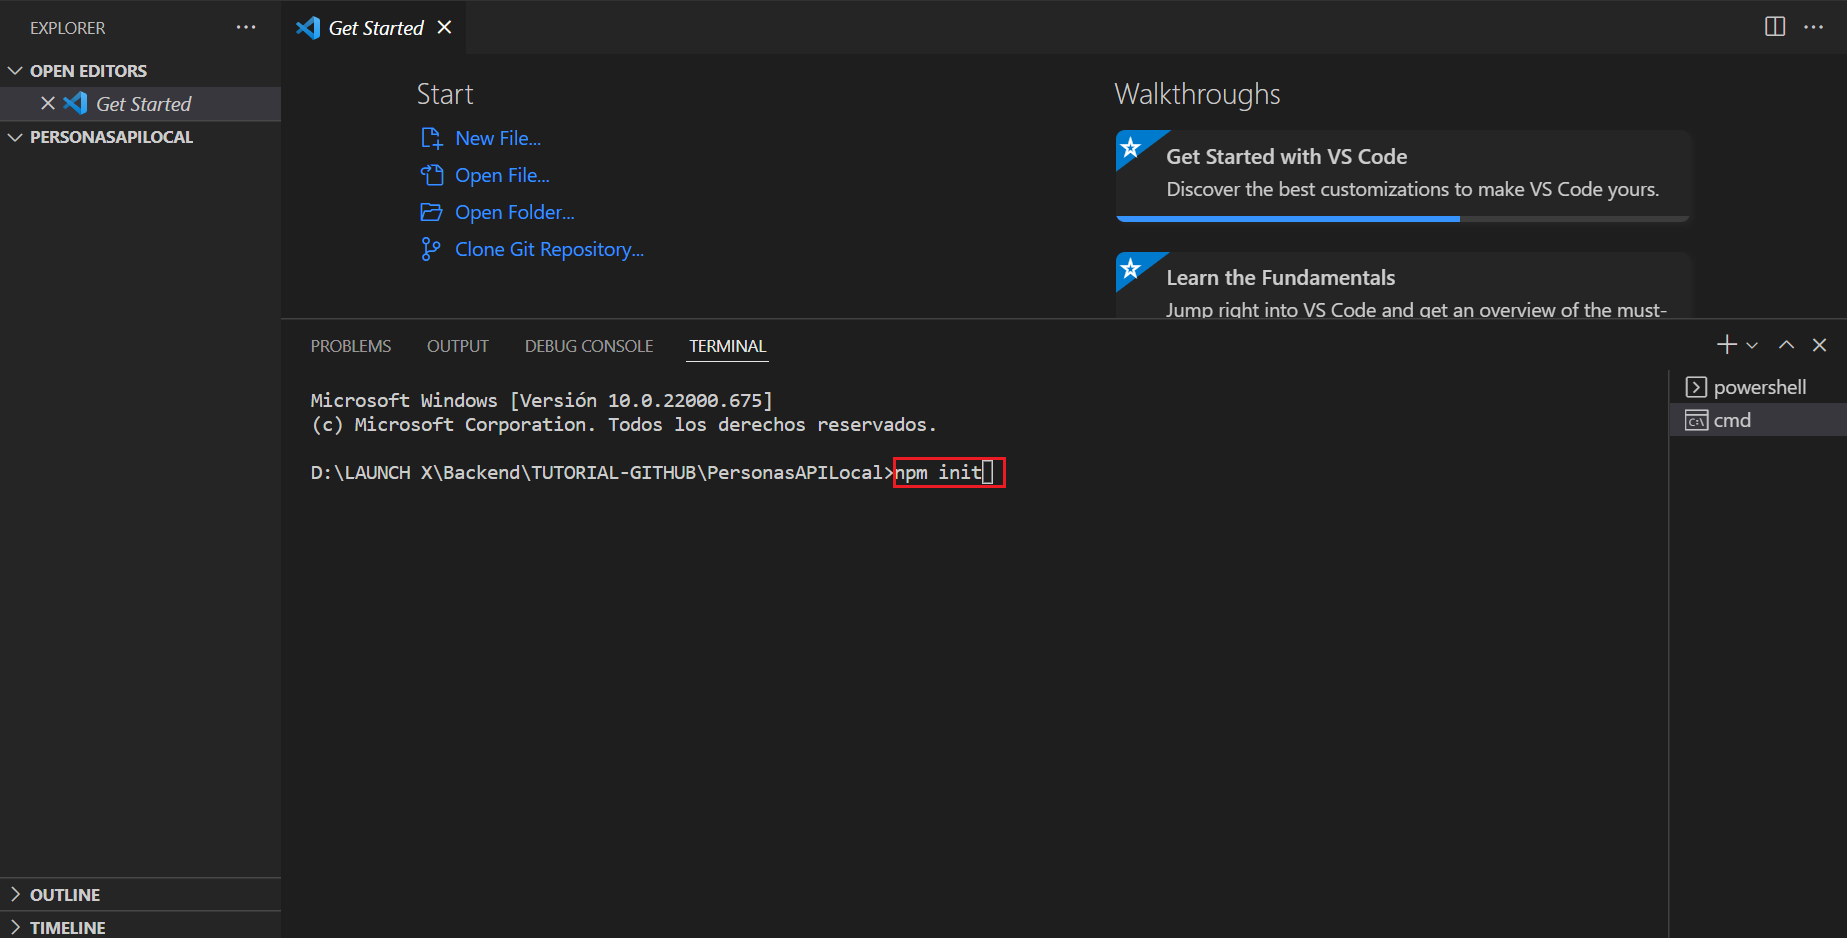The image size is (1847, 938).
Task: Click the Open File... link
Action: [502, 175]
